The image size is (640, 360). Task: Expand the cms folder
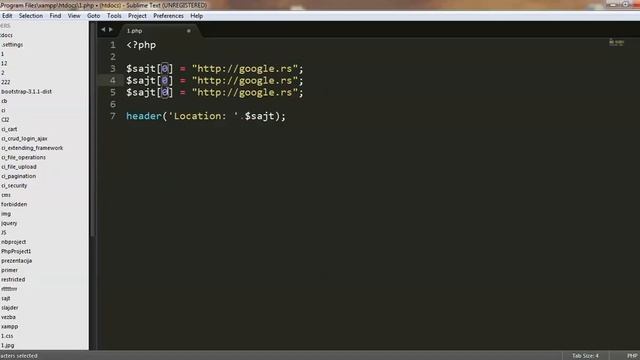(6, 195)
